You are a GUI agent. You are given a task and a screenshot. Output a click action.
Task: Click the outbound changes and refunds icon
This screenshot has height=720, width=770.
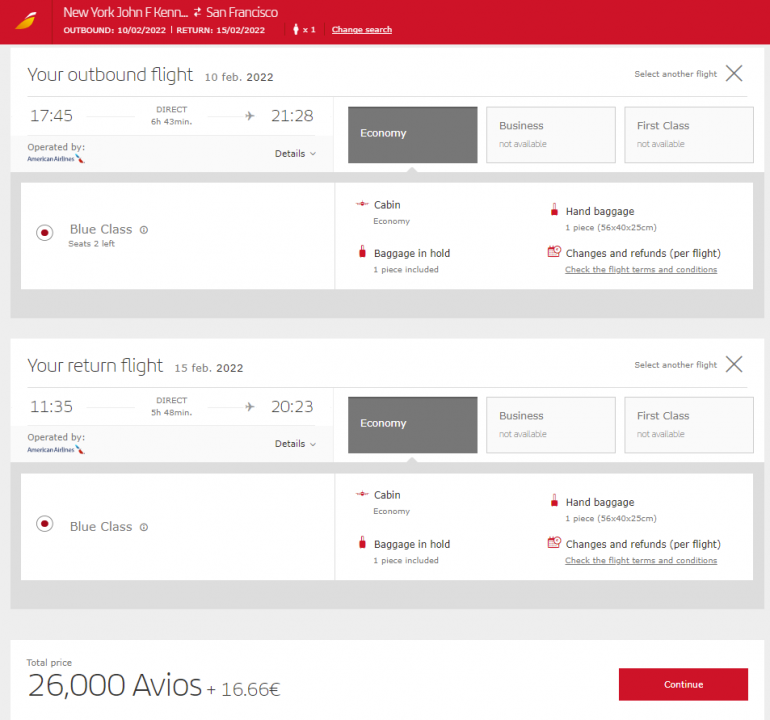(554, 253)
